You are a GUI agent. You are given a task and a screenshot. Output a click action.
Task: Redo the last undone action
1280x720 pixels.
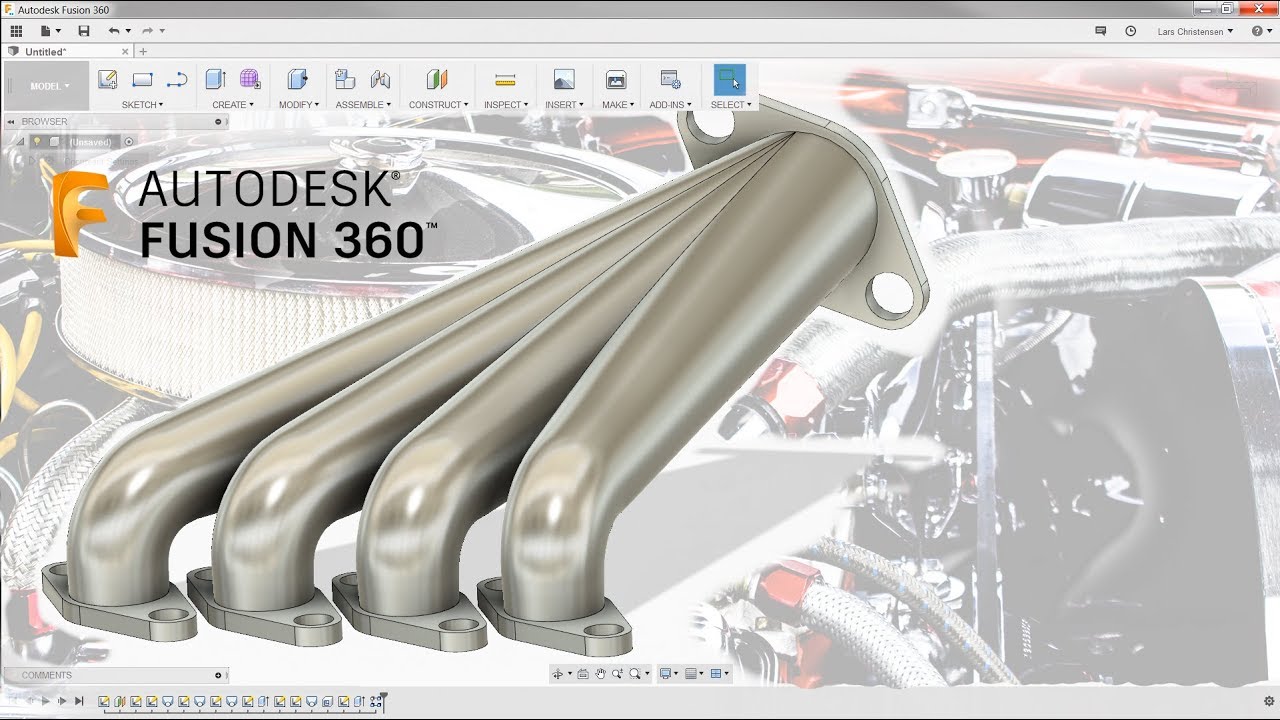click(147, 31)
